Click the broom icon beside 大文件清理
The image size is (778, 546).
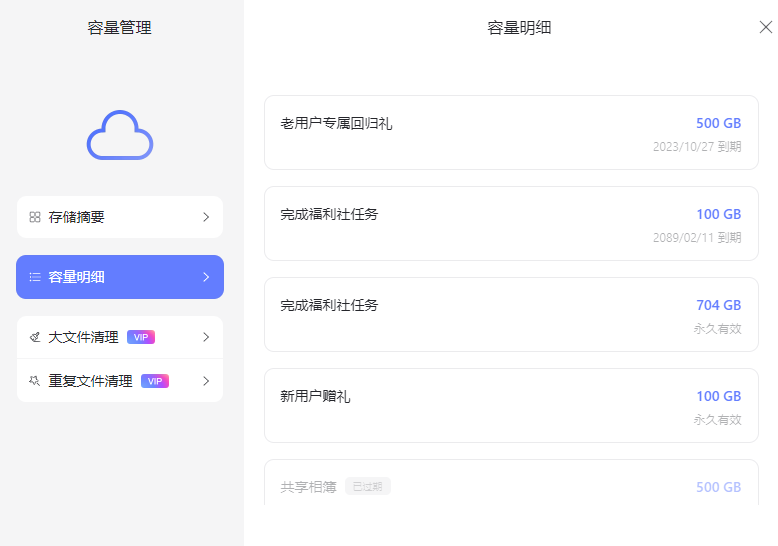[x=35, y=338]
